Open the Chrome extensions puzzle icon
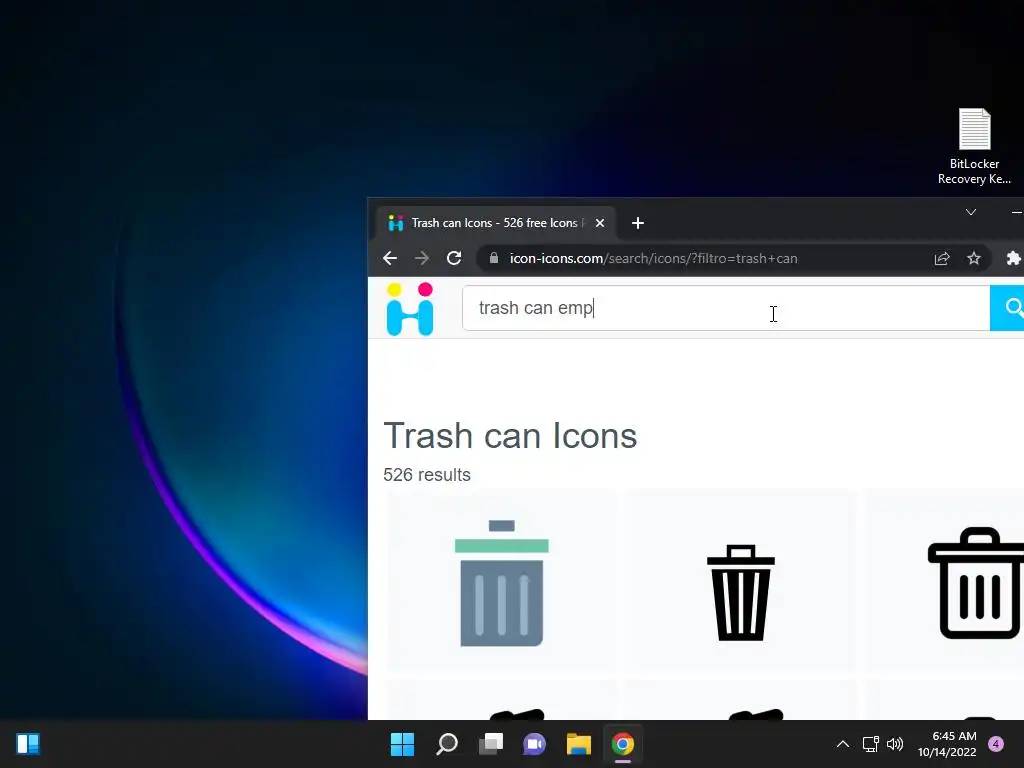Image resolution: width=1024 pixels, height=768 pixels. 1013,259
